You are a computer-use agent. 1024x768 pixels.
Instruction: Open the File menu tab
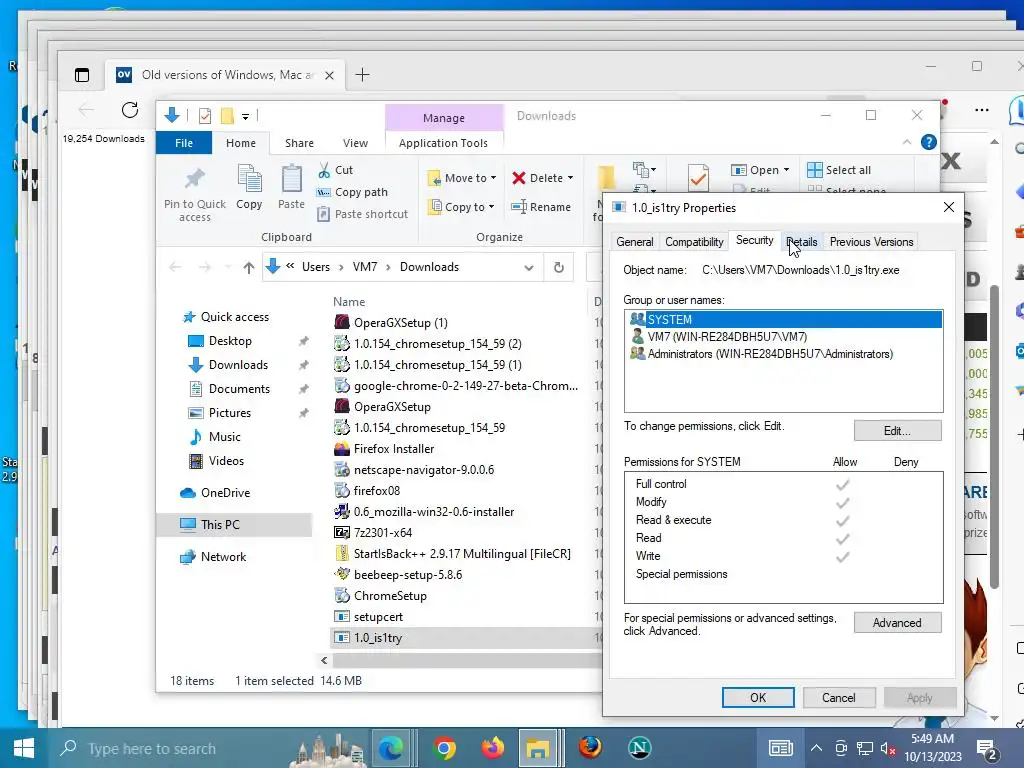point(184,143)
